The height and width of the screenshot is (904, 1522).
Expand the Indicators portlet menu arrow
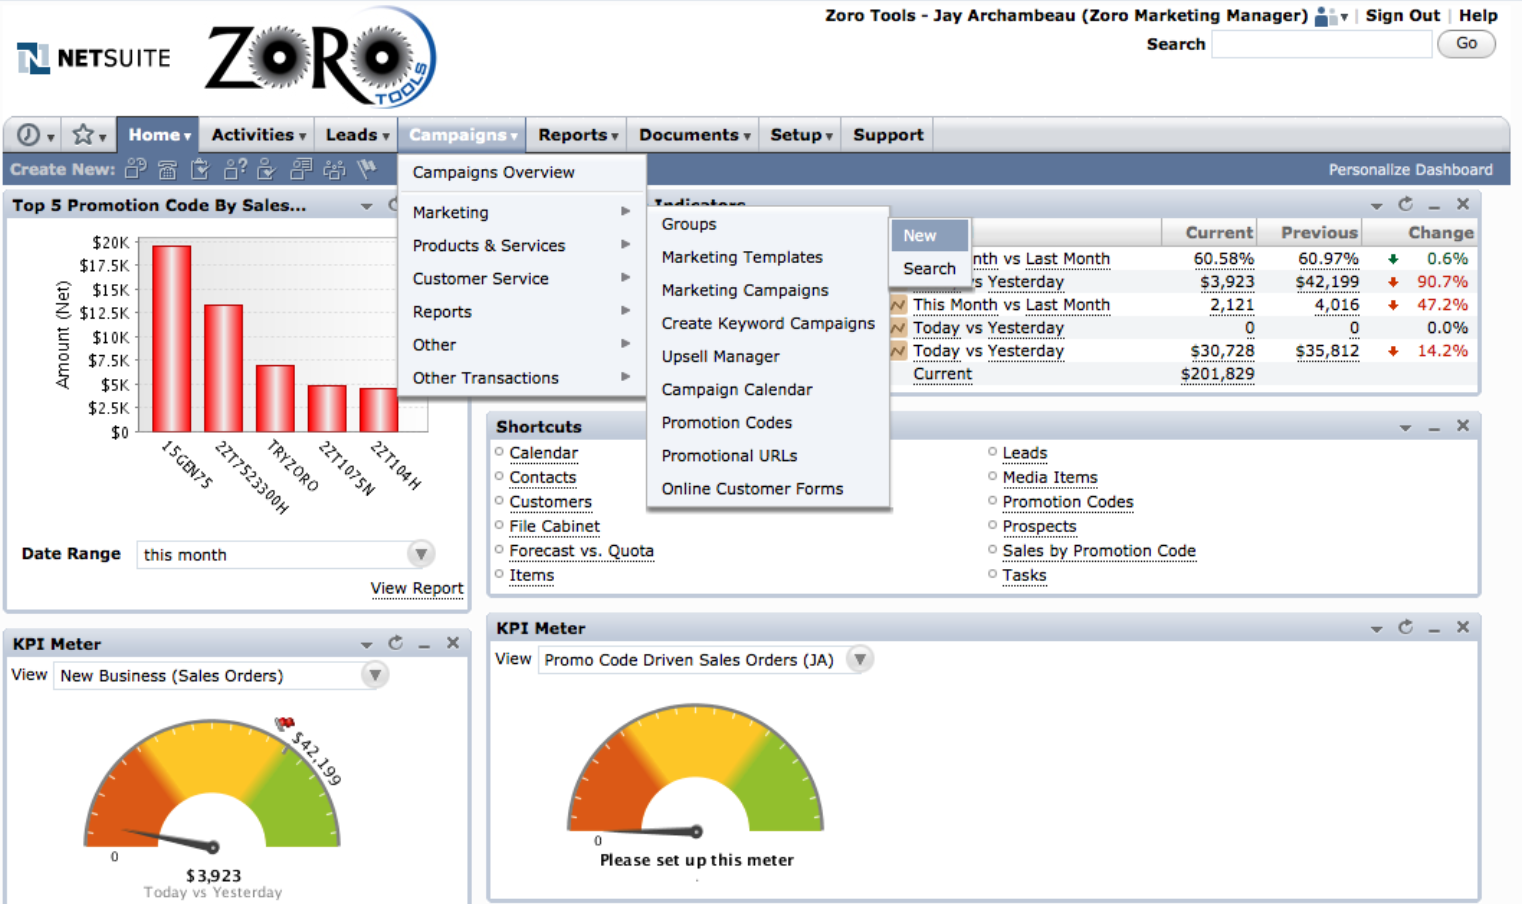point(1377,205)
